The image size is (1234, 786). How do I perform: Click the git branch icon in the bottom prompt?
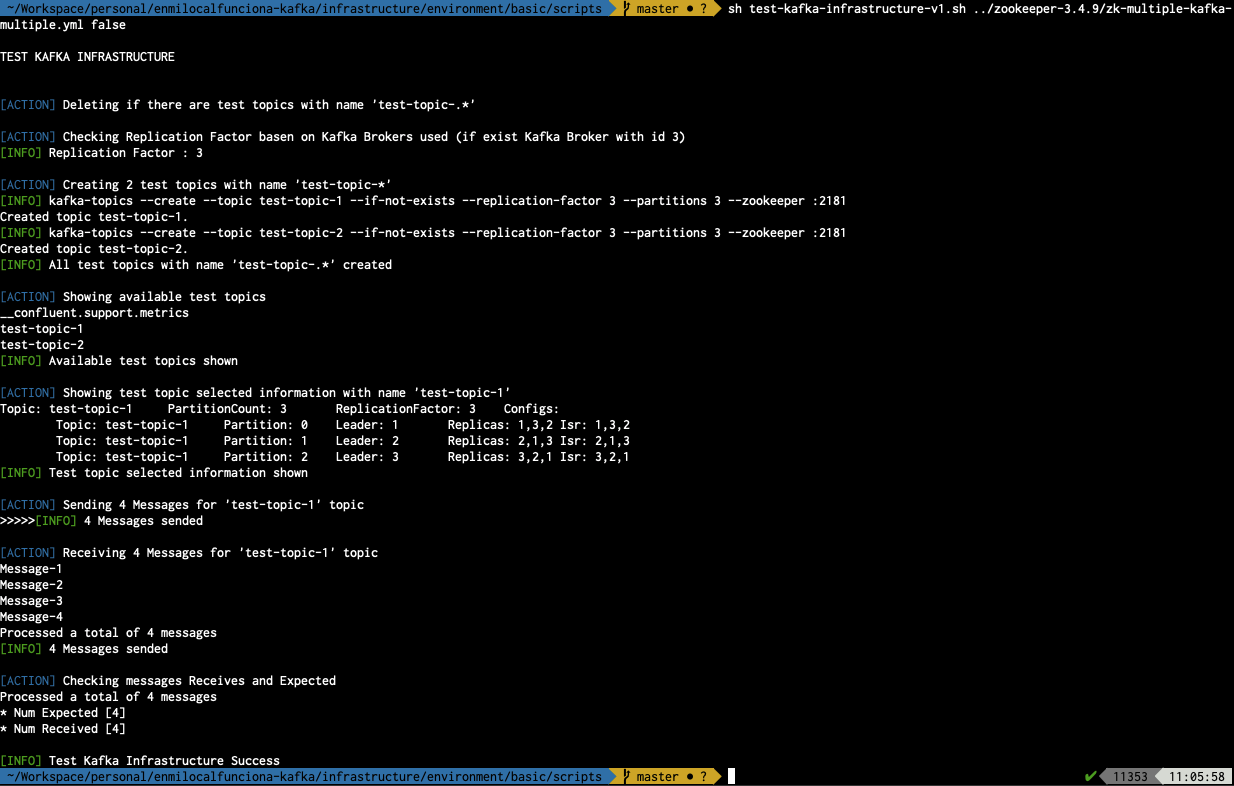[x=627, y=777]
